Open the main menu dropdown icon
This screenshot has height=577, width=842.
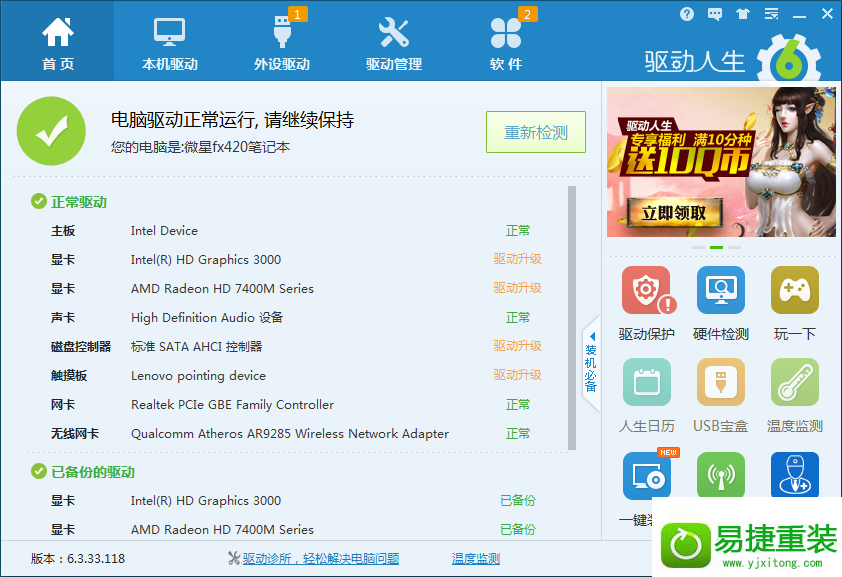tap(771, 14)
